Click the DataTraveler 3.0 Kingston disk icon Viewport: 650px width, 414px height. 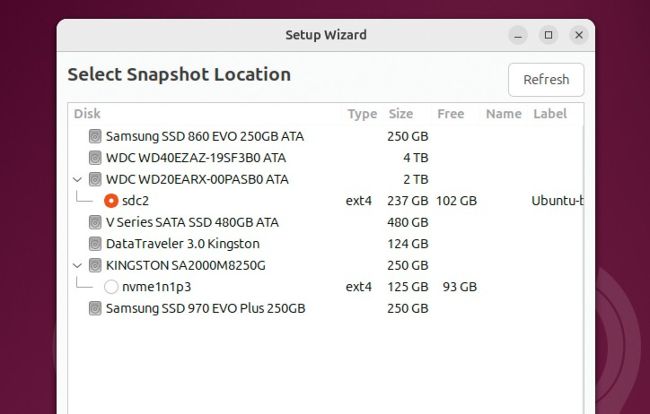pyautogui.click(x=95, y=244)
